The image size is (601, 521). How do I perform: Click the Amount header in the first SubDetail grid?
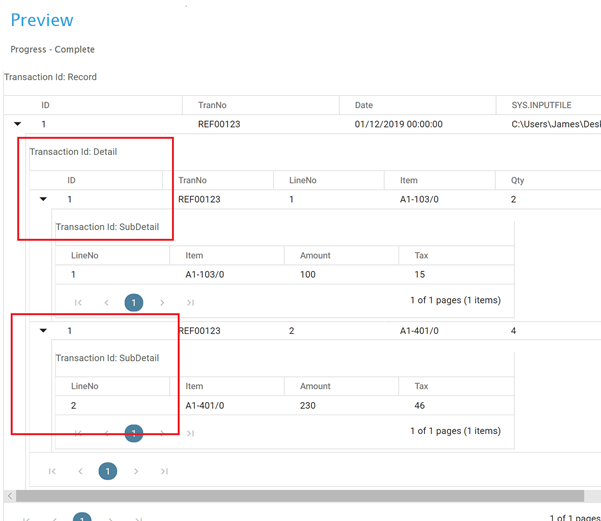(x=315, y=256)
